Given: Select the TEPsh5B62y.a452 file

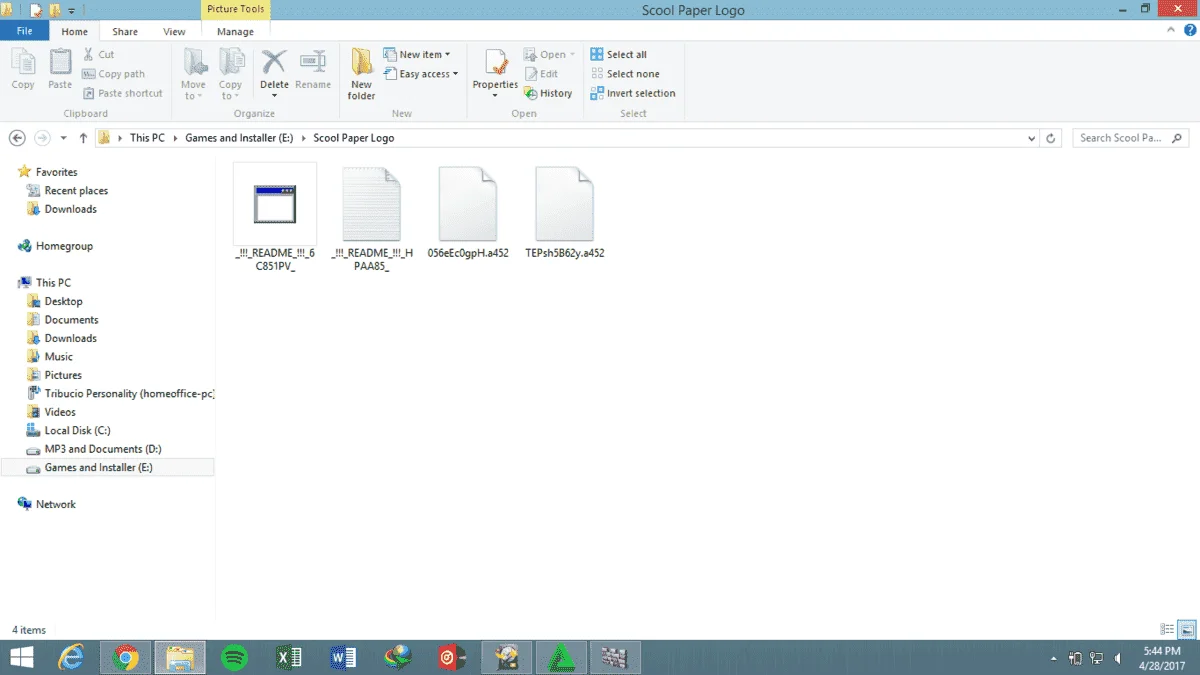Looking at the screenshot, I should pos(565,214).
